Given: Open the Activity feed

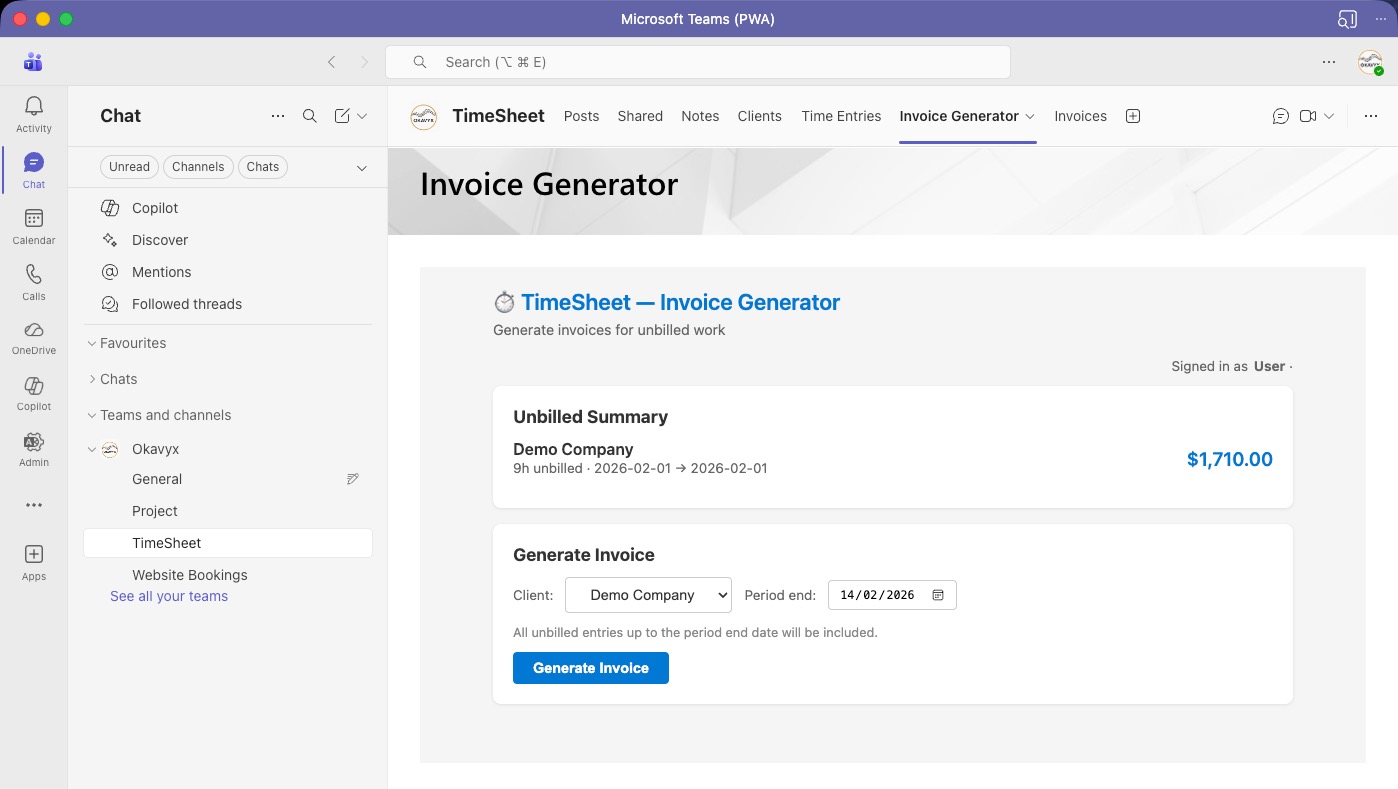Looking at the screenshot, I should tap(33, 113).
